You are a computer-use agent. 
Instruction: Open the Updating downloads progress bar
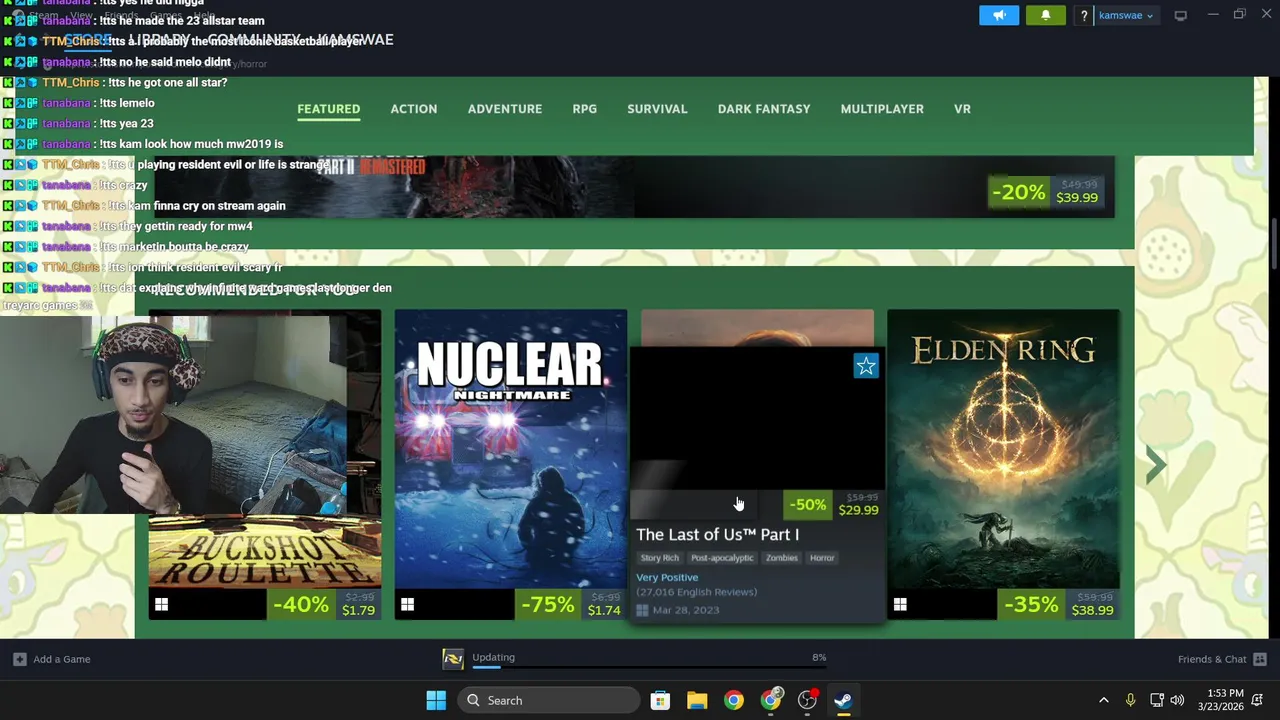pos(649,667)
